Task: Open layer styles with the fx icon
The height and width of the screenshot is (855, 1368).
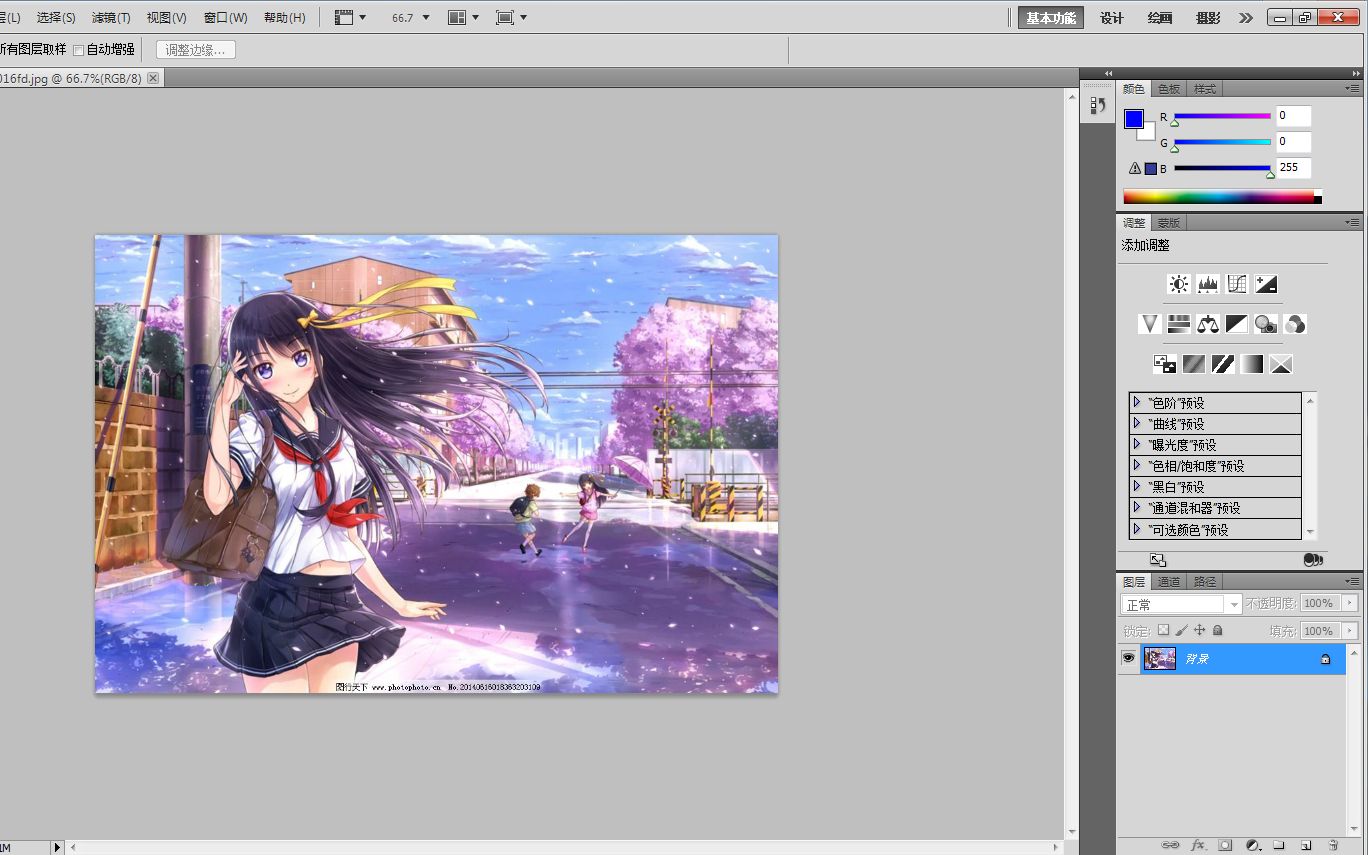Action: [1199, 847]
